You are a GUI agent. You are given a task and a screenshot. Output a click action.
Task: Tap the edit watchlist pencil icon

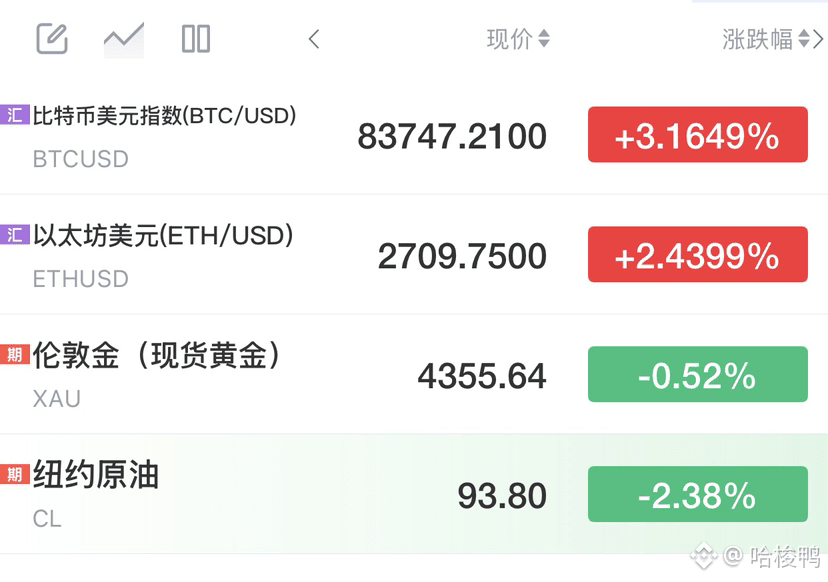(52, 39)
